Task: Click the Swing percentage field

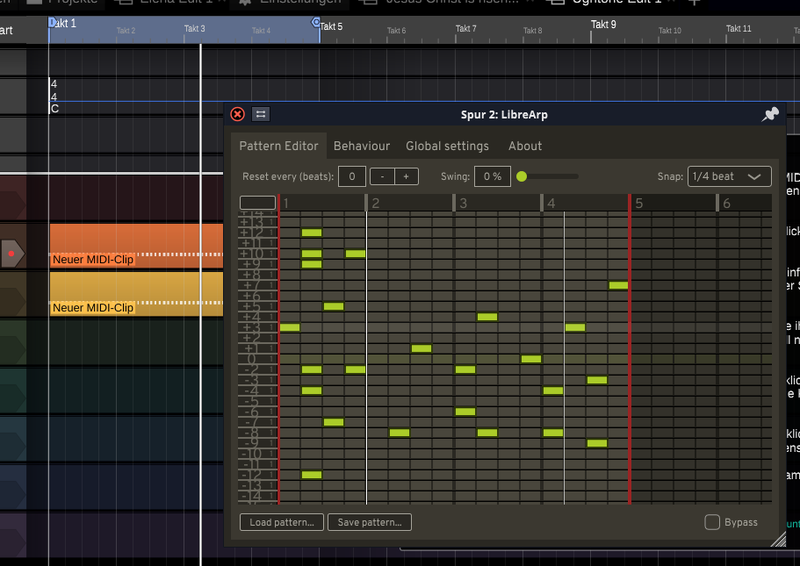Action: 492,177
